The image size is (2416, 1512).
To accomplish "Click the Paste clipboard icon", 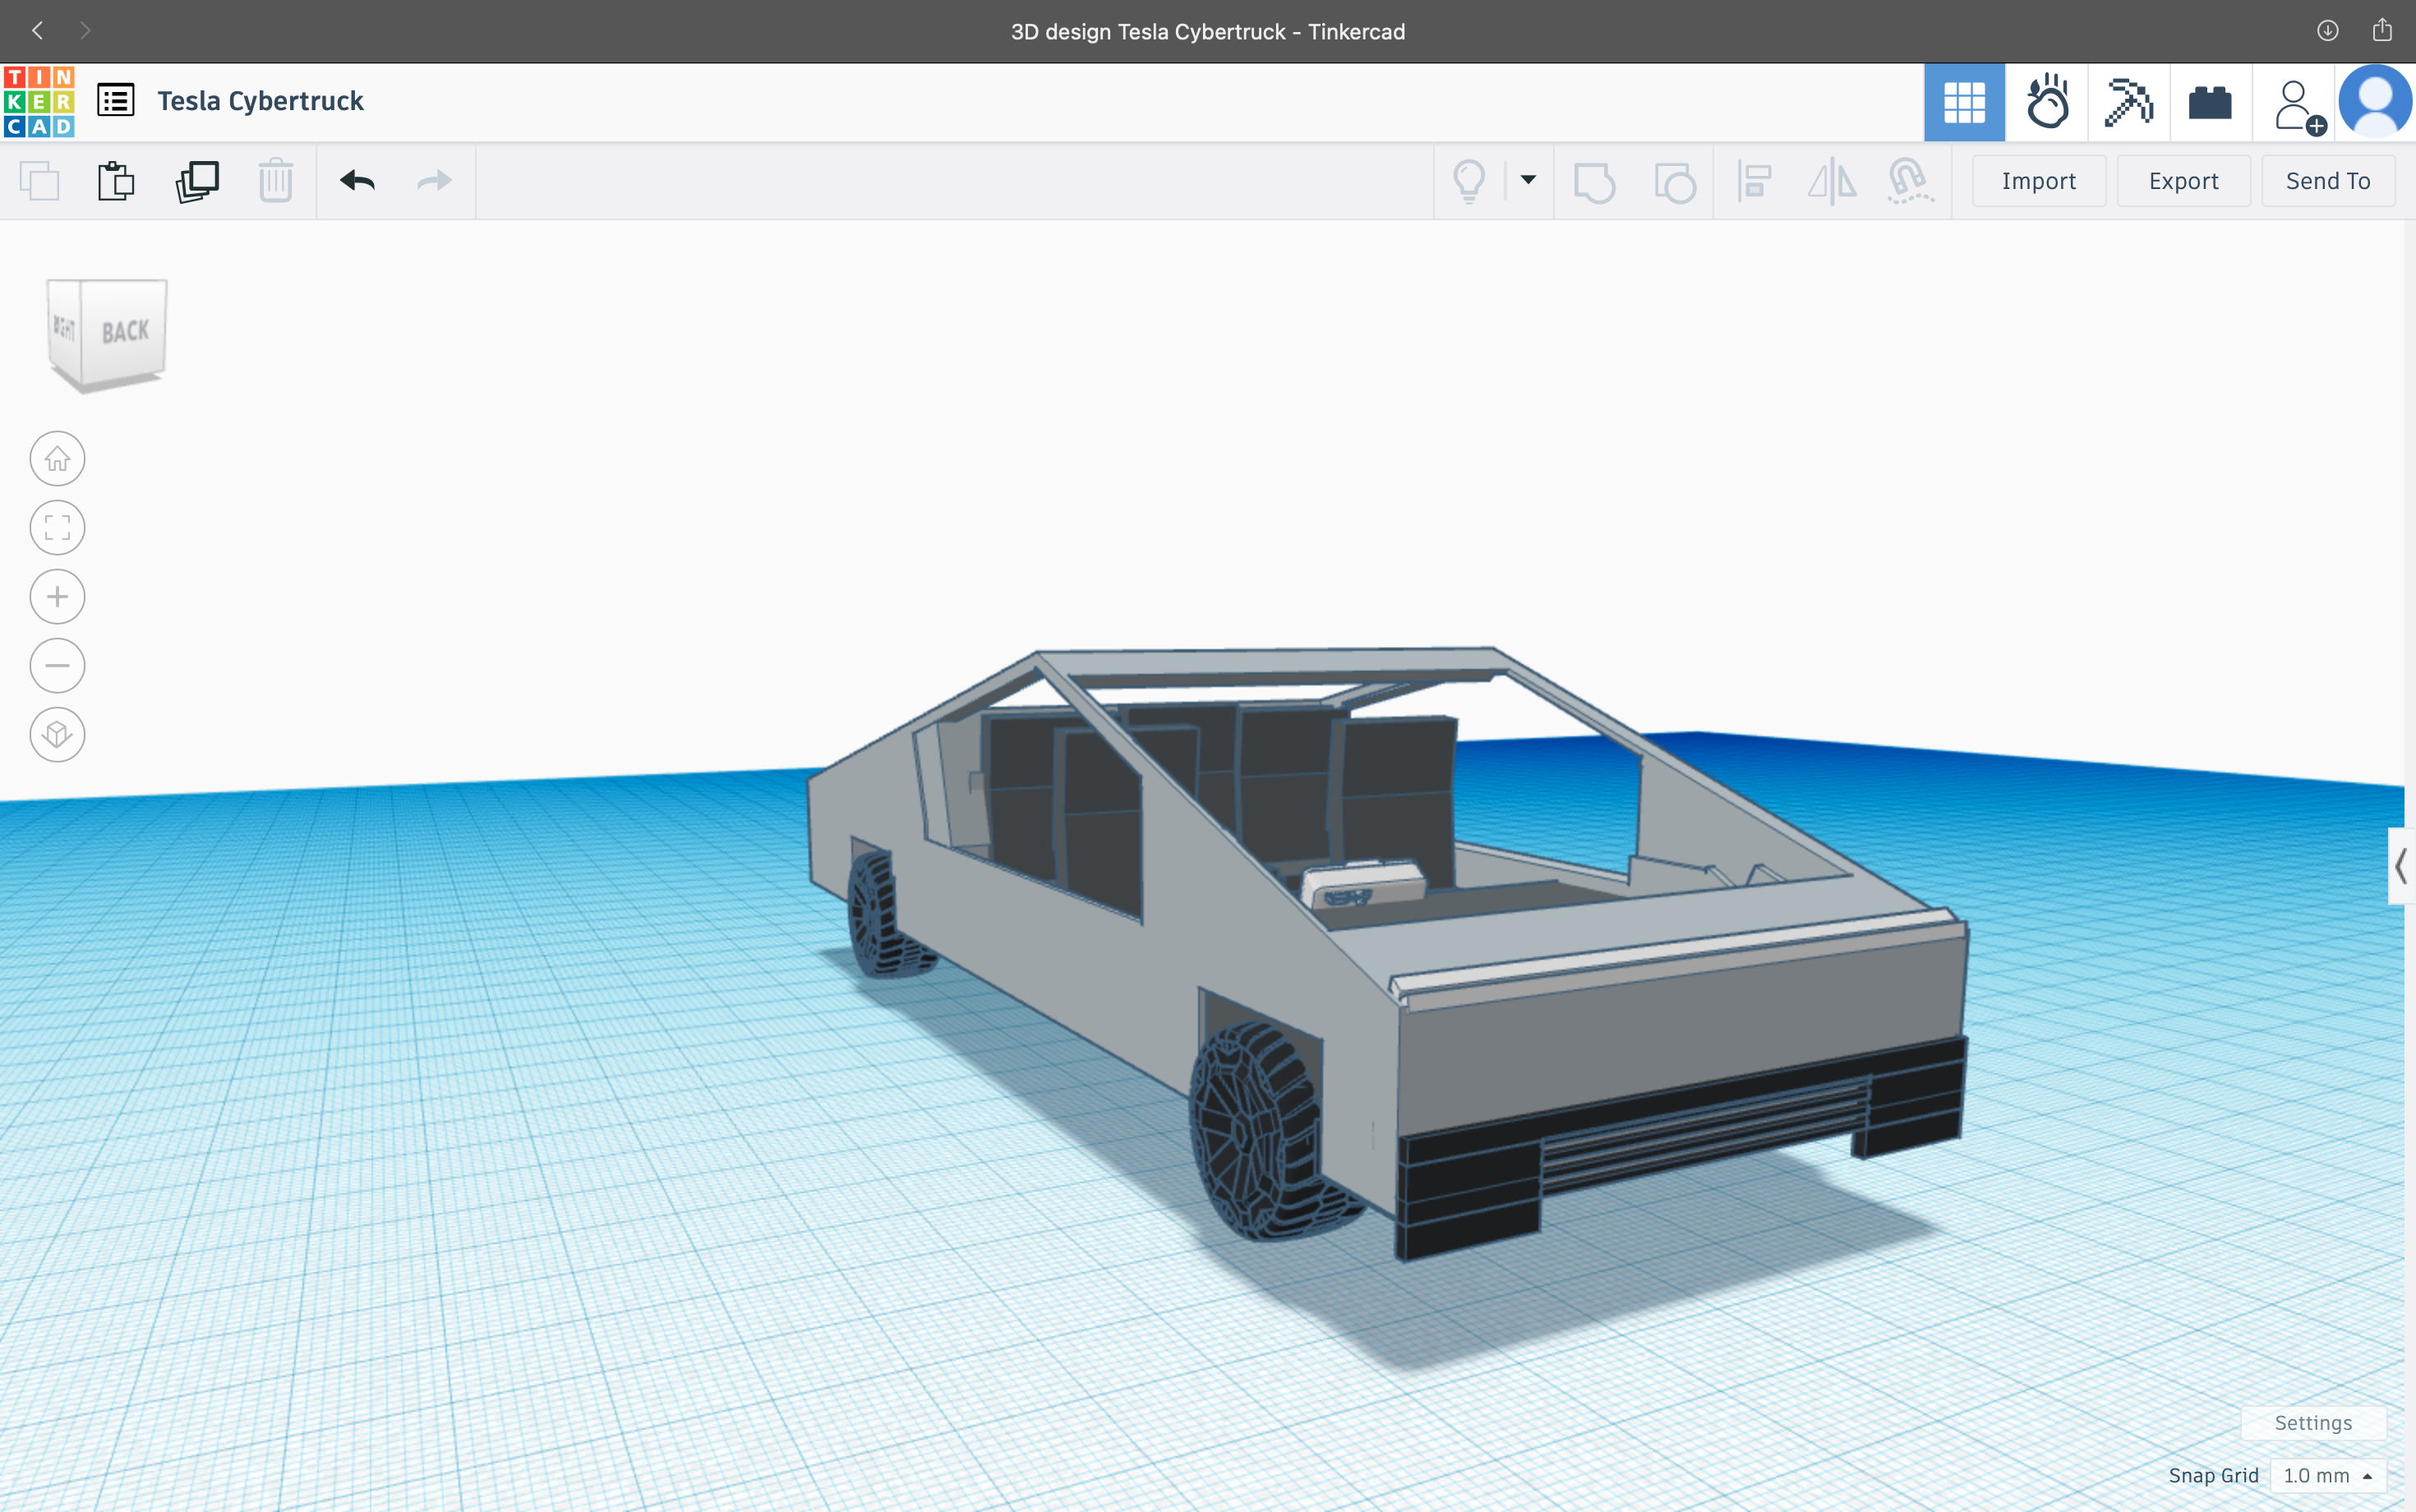I will pos(116,181).
